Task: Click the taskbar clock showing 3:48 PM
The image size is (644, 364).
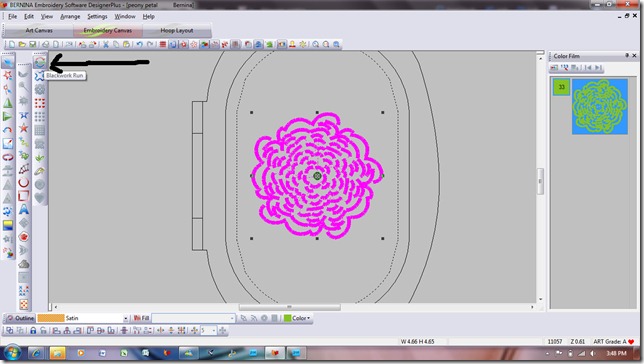Action: click(616, 353)
